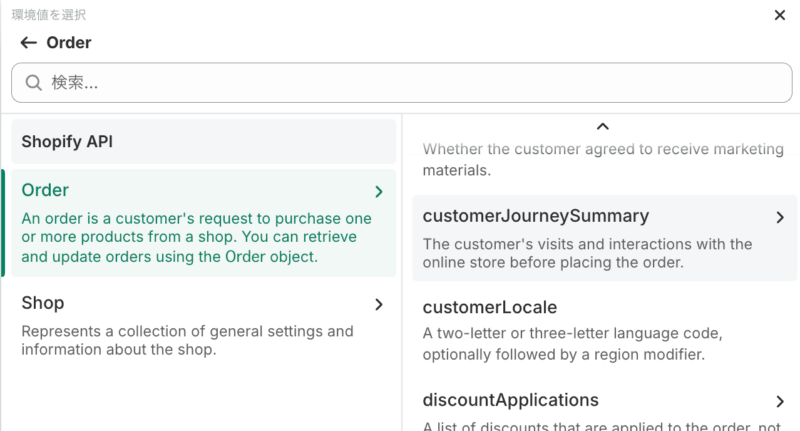Open the Shop item in the left list

click(204, 324)
